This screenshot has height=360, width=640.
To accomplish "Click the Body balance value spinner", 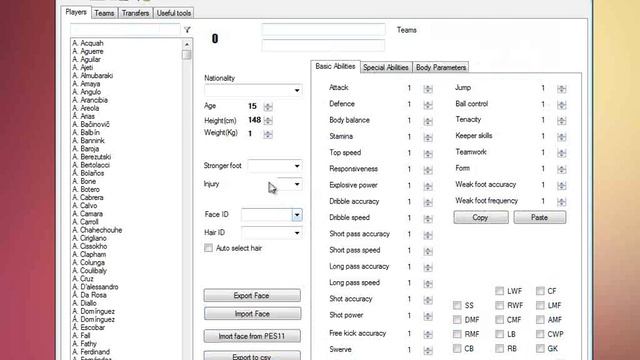I will [x=428, y=121].
